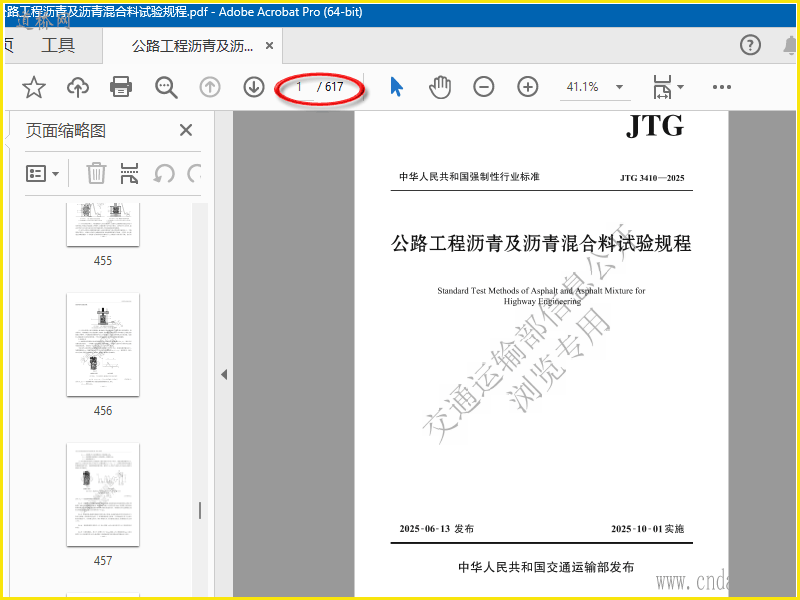
Task: Select page 457 thumbnail
Action: 103,494
